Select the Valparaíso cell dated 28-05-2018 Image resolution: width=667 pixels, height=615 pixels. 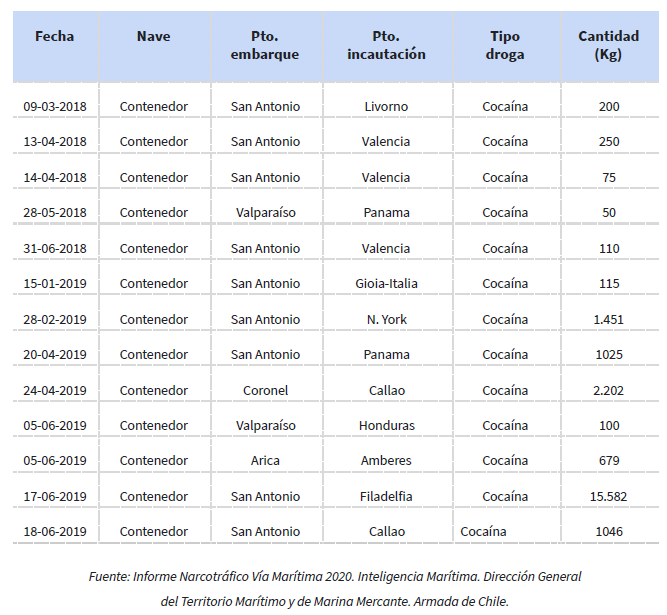266,212
